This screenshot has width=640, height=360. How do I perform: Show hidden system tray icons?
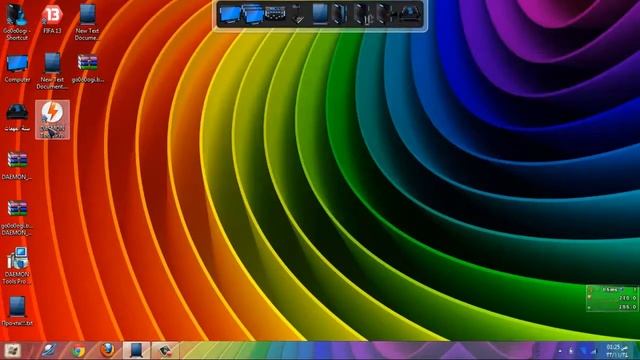(x=560, y=351)
